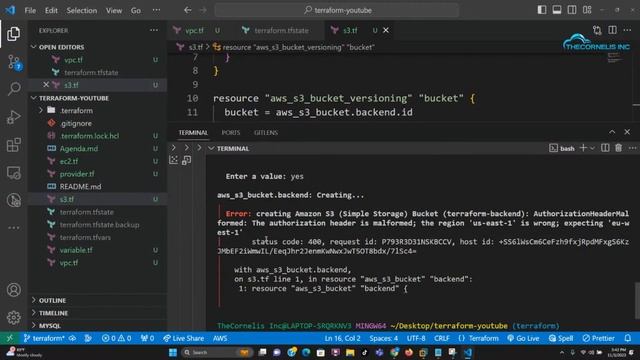Open Windows Start menu
This screenshot has width=640, height=360.
(x=173, y=352)
